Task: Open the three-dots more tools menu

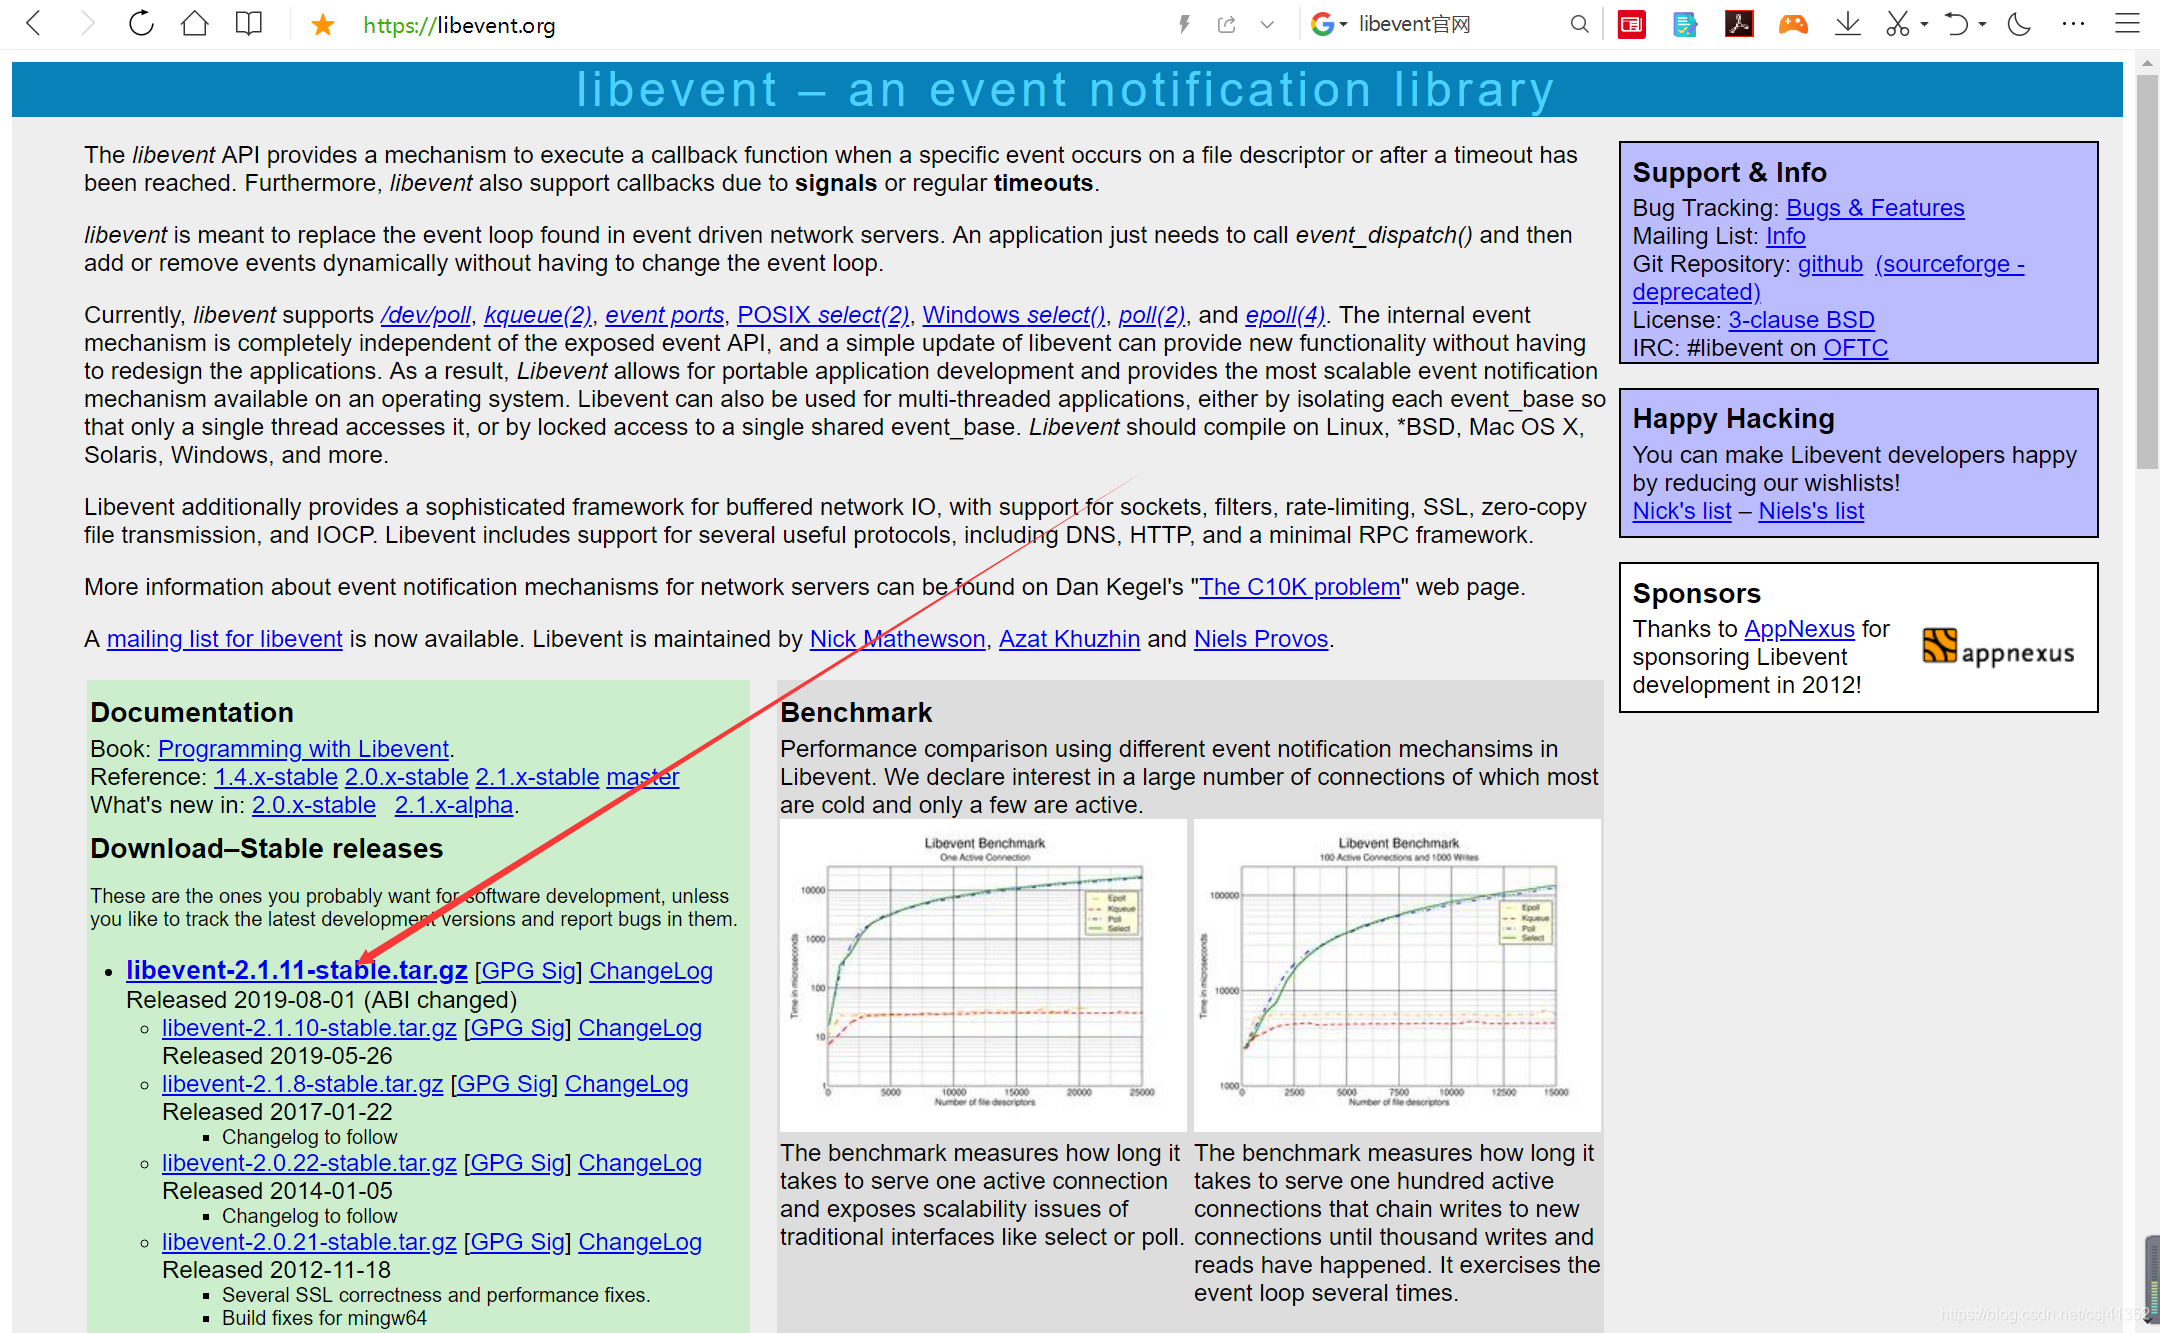Action: [x=2073, y=24]
